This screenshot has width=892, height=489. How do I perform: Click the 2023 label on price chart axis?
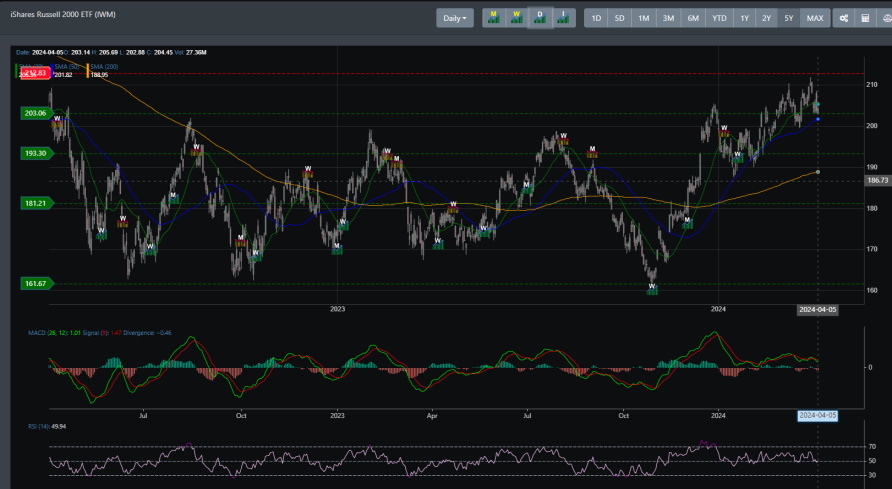pos(337,309)
